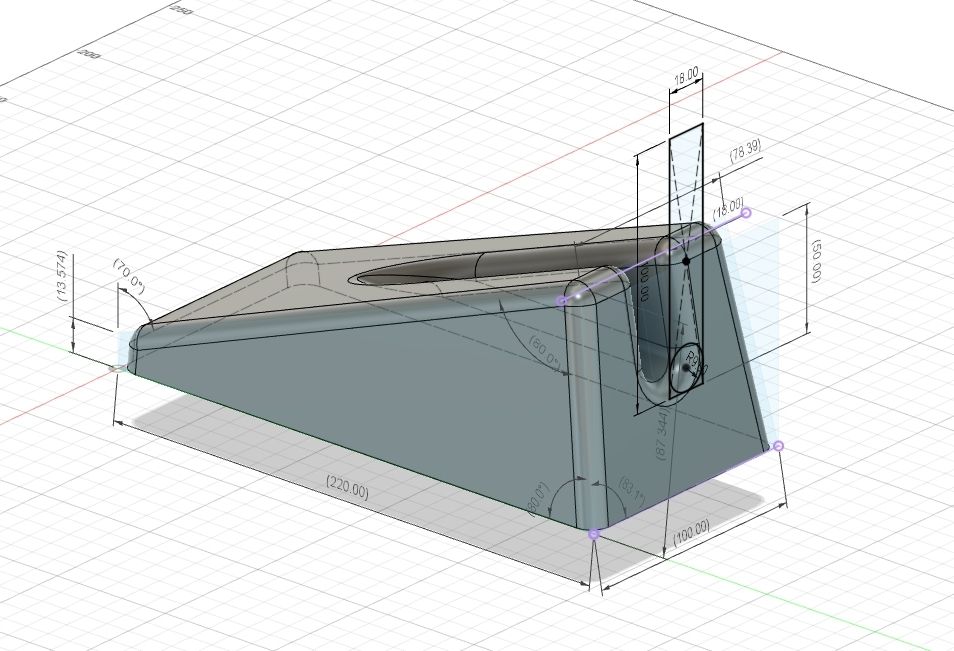Screen dimensions: 954x651
Task: Click the purple sketch point at the line's right end
Action: pyautogui.click(x=748, y=211)
